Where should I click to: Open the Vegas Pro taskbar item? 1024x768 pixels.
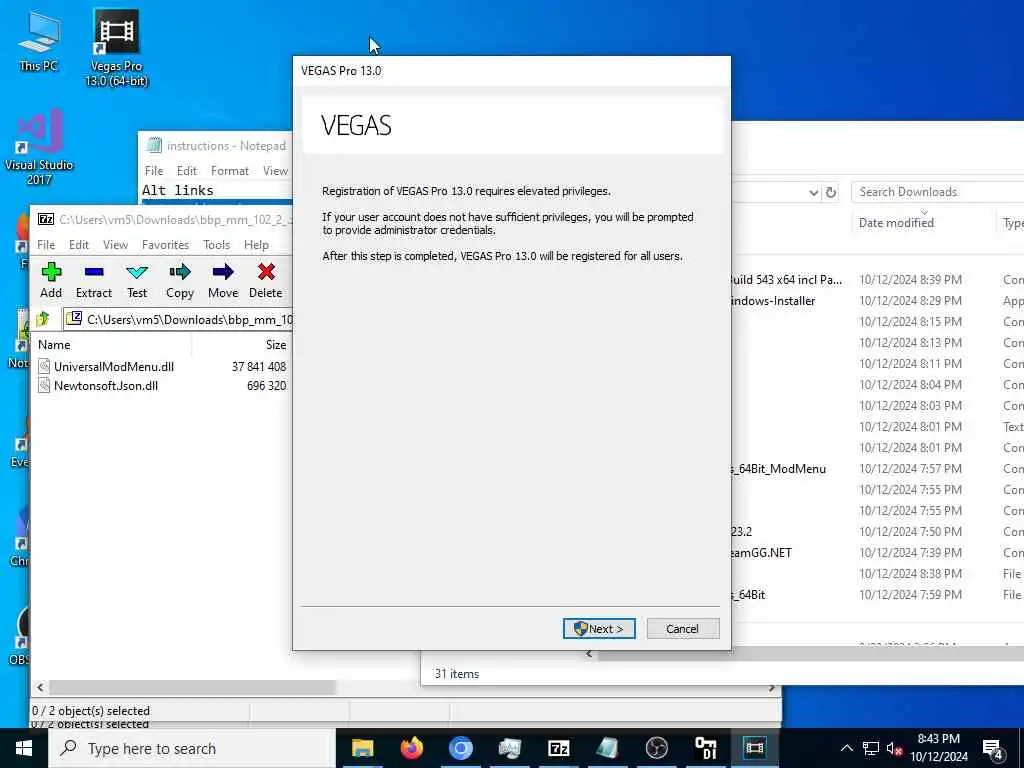[x=754, y=748]
